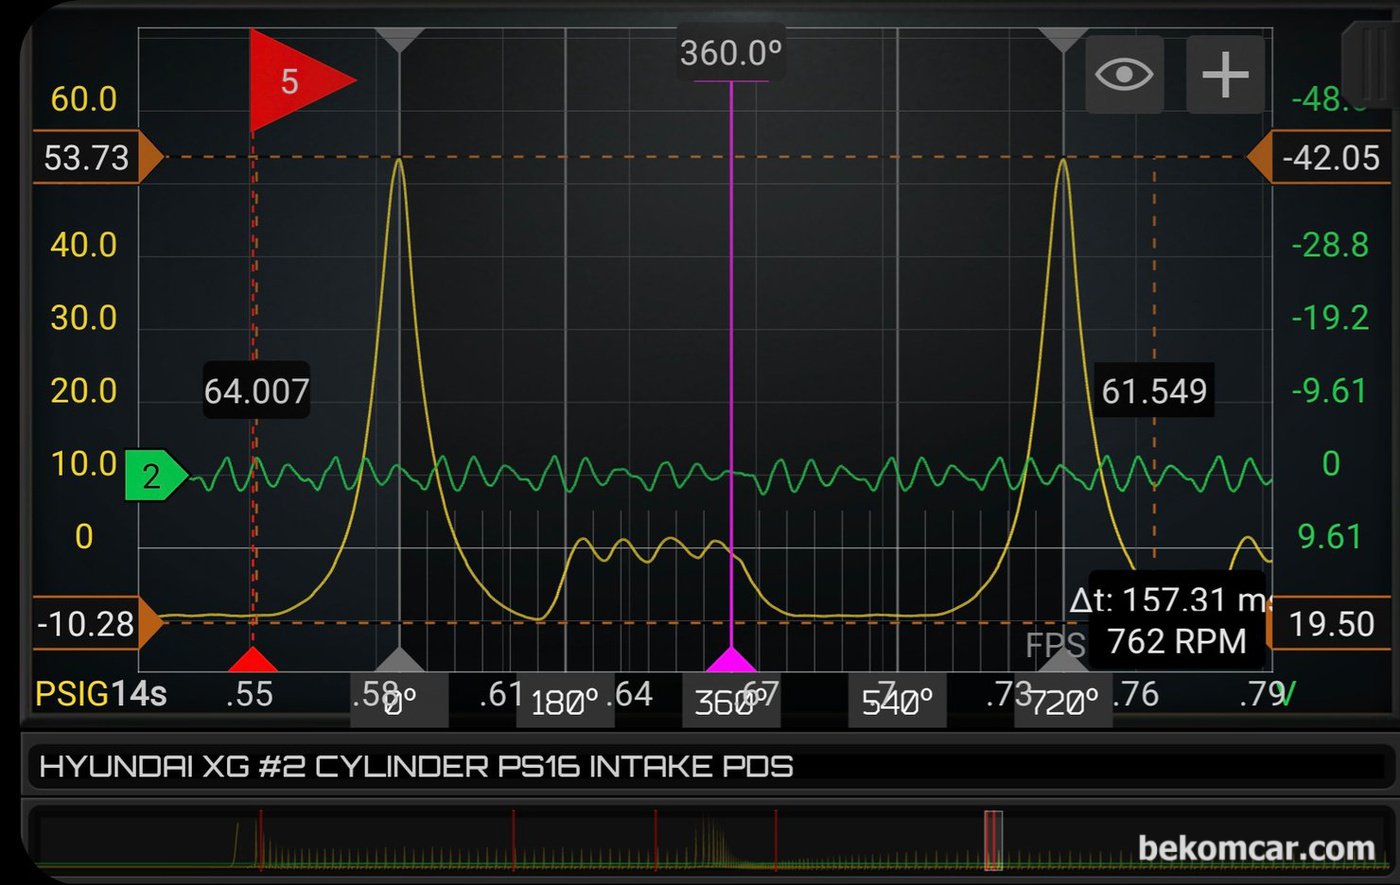Tap the green -28.8 axis value

point(1330,245)
